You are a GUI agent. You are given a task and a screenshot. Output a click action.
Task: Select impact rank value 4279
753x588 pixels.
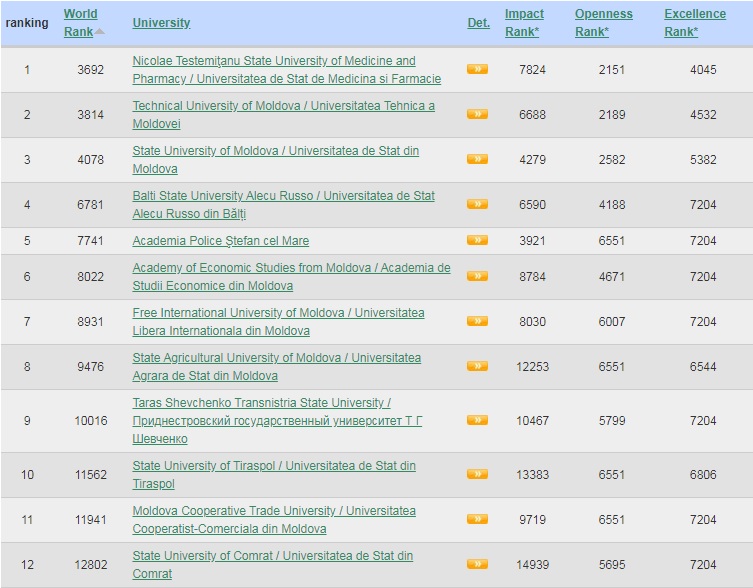point(533,159)
